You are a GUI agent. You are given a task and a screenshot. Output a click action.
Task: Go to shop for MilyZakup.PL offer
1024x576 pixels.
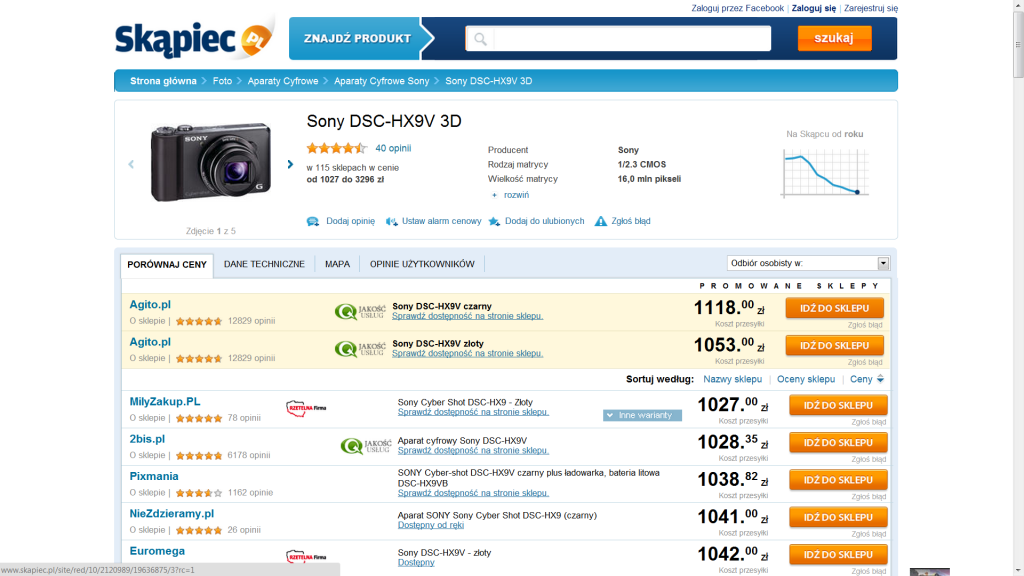point(839,406)
